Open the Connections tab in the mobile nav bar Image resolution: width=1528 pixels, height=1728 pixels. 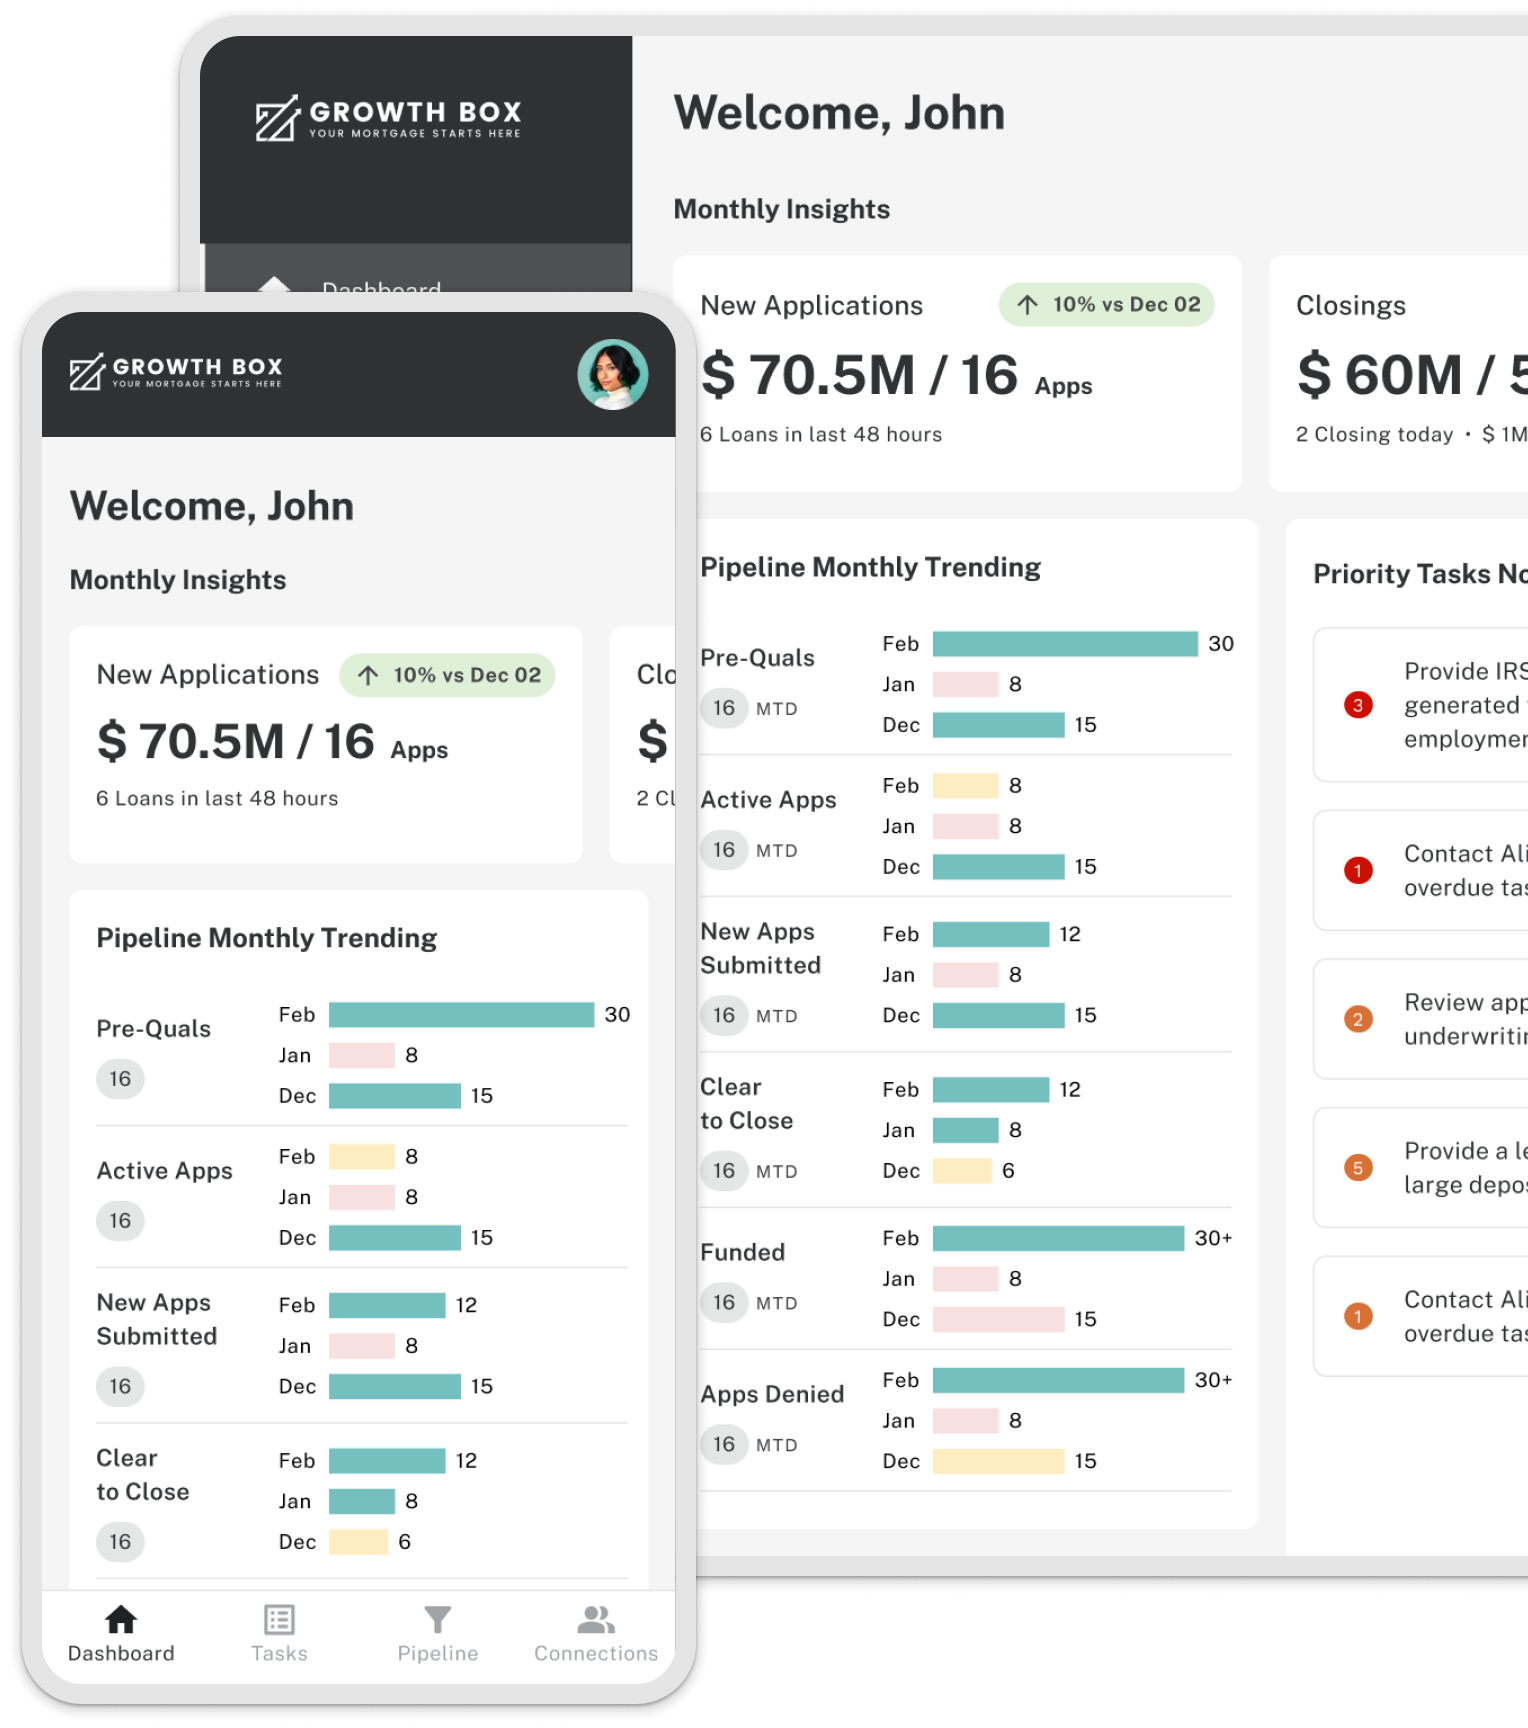pos(596,1634)
